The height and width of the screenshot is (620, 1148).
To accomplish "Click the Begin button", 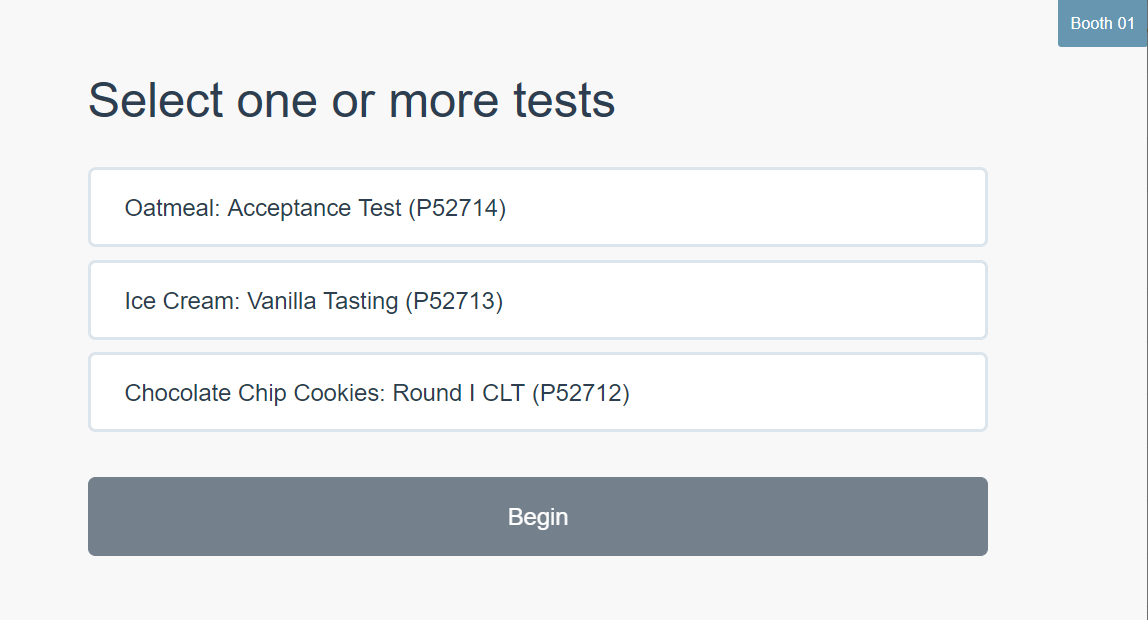I will tap(538, 516).
